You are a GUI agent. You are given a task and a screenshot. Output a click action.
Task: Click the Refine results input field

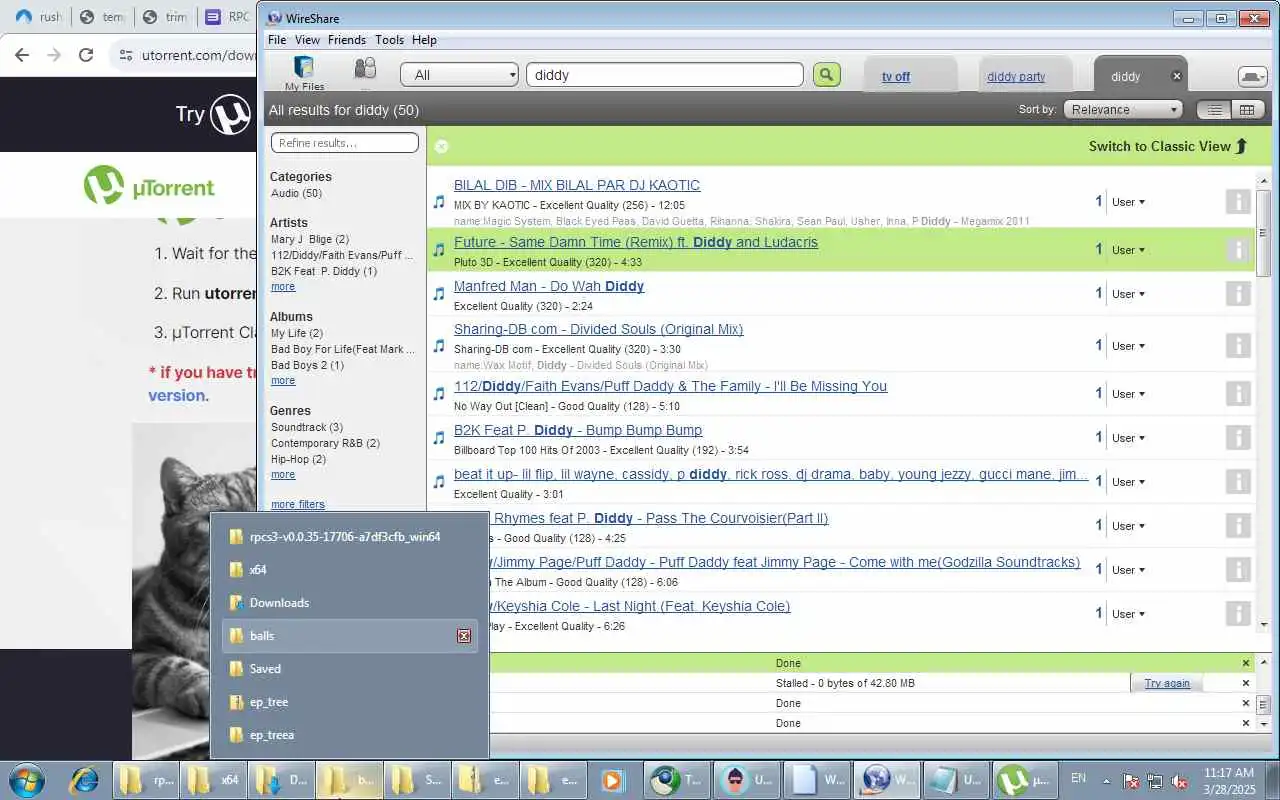click(x=345, y=143)
